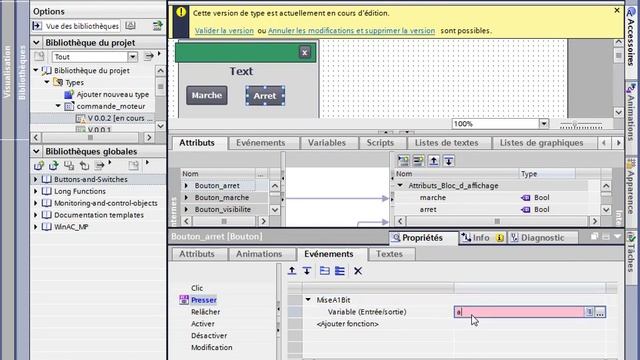This screenshot has width=640, height=360.
Task: Open the Tout filter dropdown
Action: coord(132,57)
